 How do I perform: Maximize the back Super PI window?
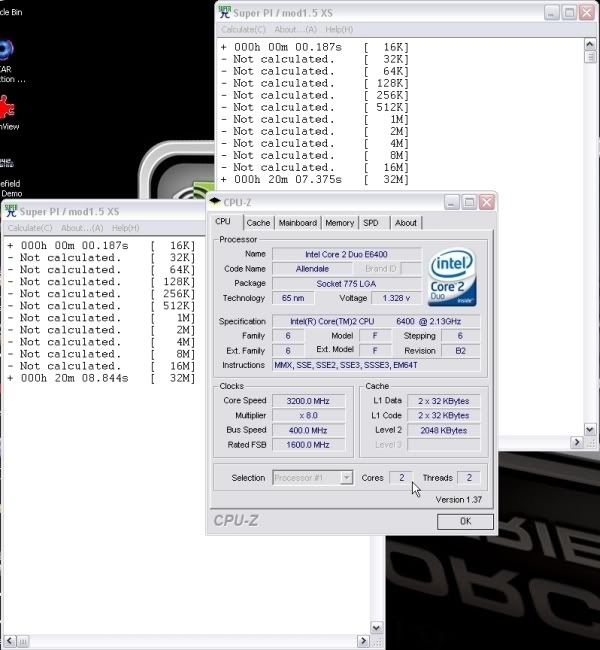click(x=569, y=13)
